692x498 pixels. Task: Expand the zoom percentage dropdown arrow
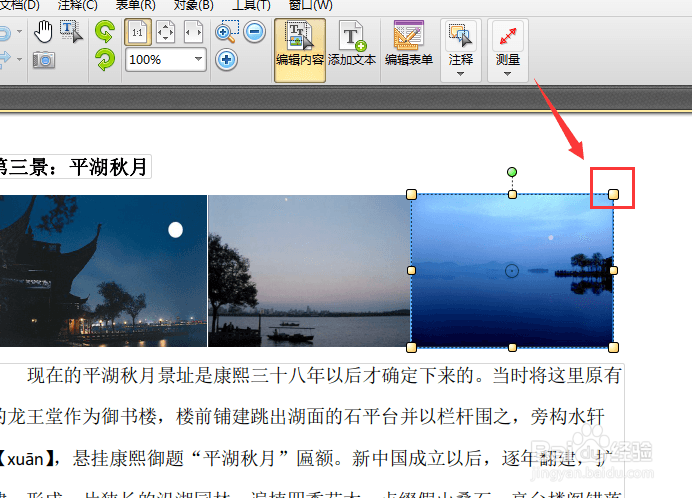click(199, 59)
